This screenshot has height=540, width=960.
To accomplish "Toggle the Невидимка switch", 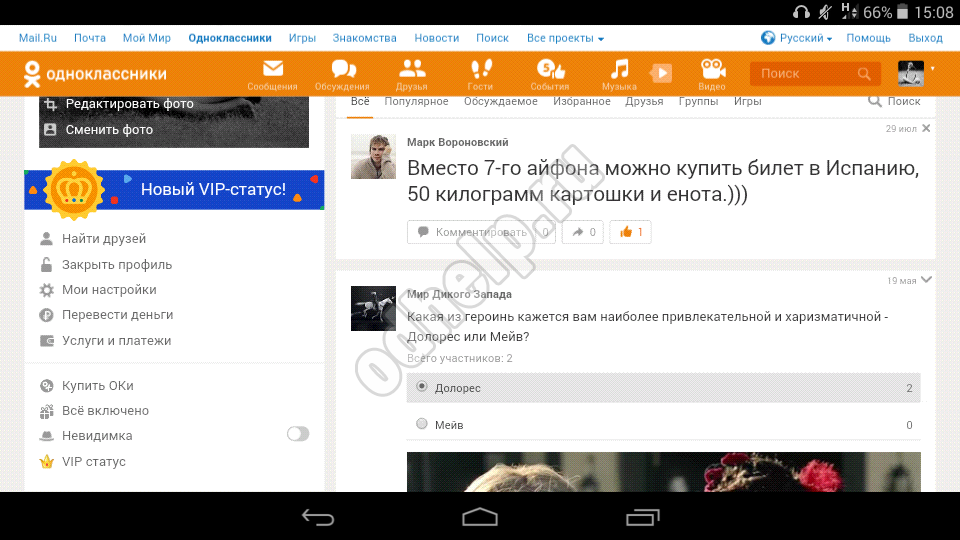I will click(297, 434).
